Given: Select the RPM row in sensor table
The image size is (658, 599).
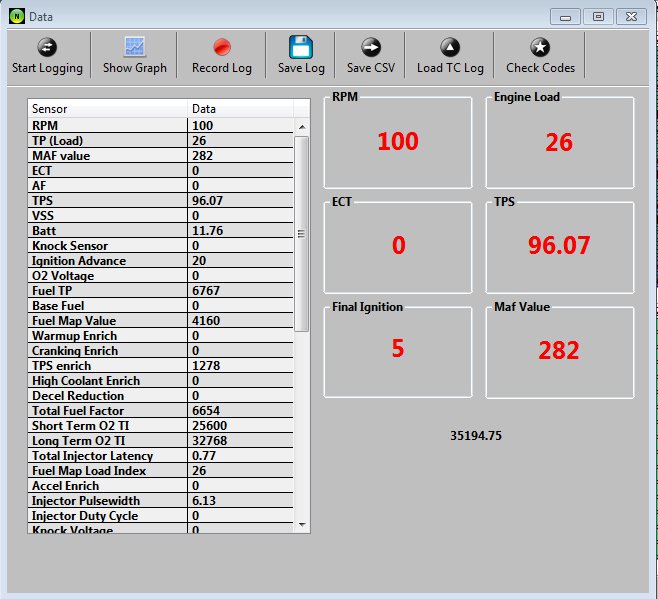Looking at the screenshot, I should click(108, 125).
